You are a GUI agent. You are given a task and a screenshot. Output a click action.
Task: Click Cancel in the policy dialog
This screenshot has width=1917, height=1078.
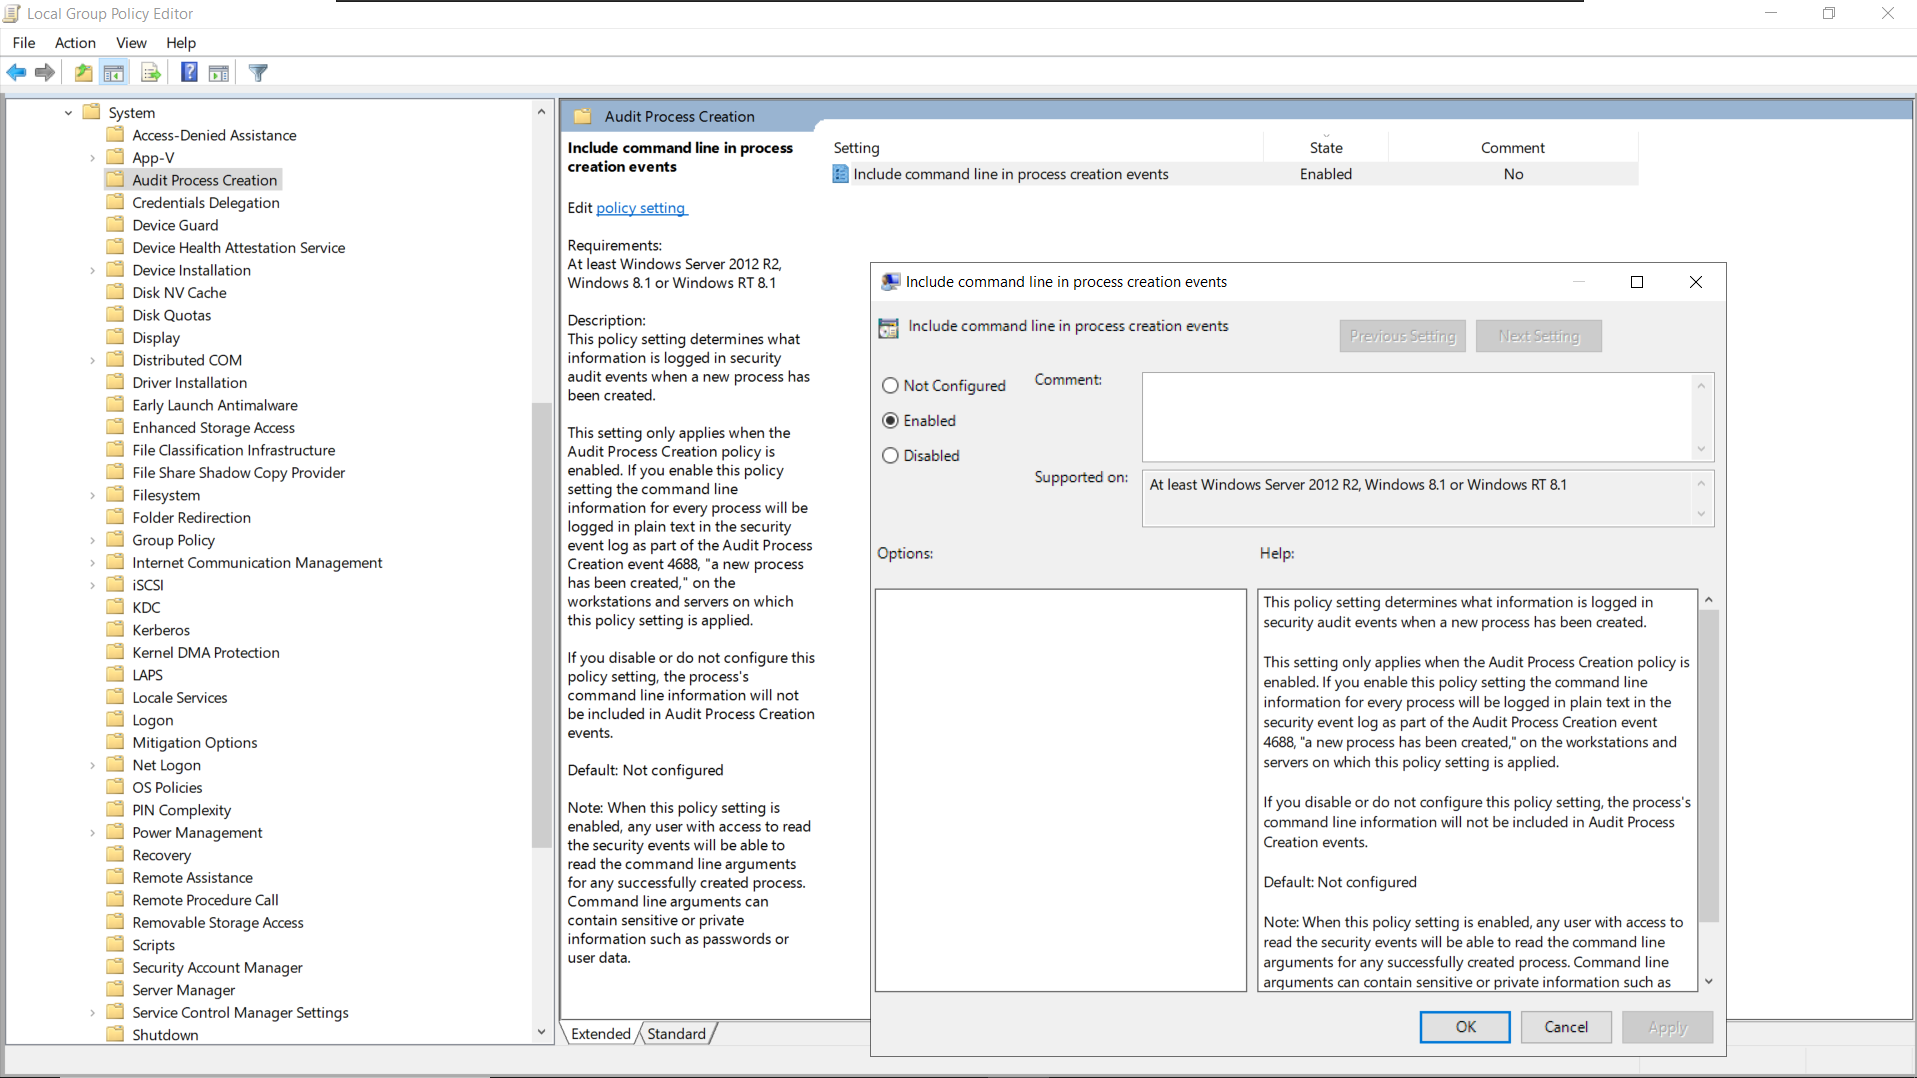tap(1566, 1027)
